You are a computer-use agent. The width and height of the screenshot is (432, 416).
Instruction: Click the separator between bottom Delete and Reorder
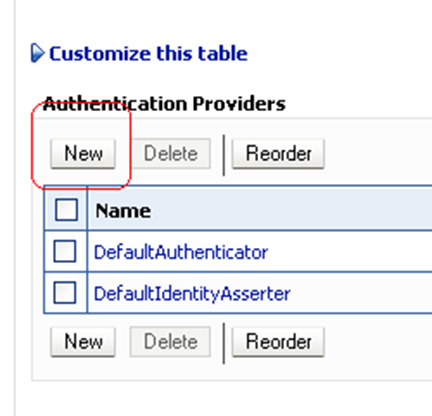[224, 343]
